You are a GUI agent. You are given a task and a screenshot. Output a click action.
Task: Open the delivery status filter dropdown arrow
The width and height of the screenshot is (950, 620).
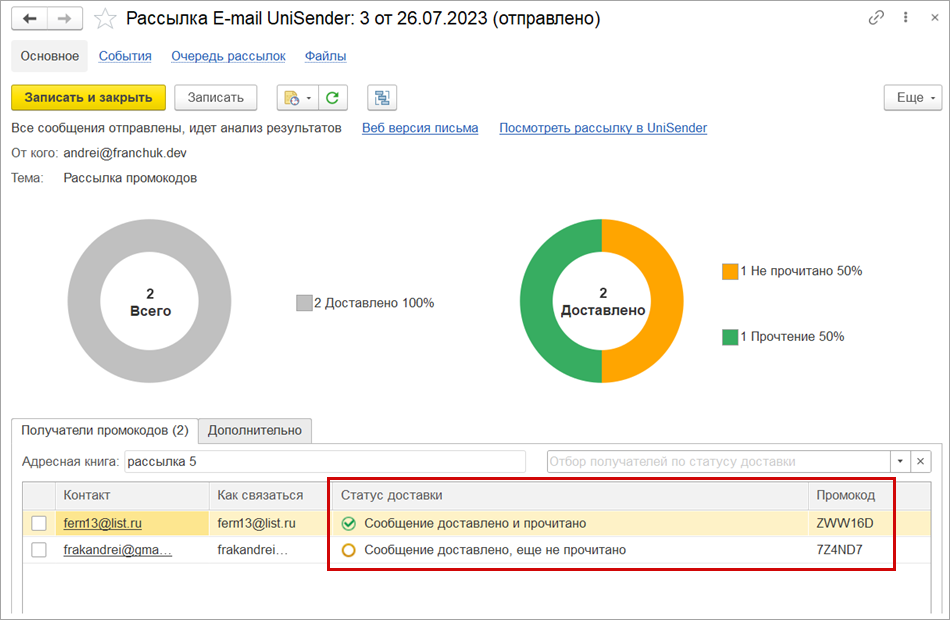click(900, 461)
